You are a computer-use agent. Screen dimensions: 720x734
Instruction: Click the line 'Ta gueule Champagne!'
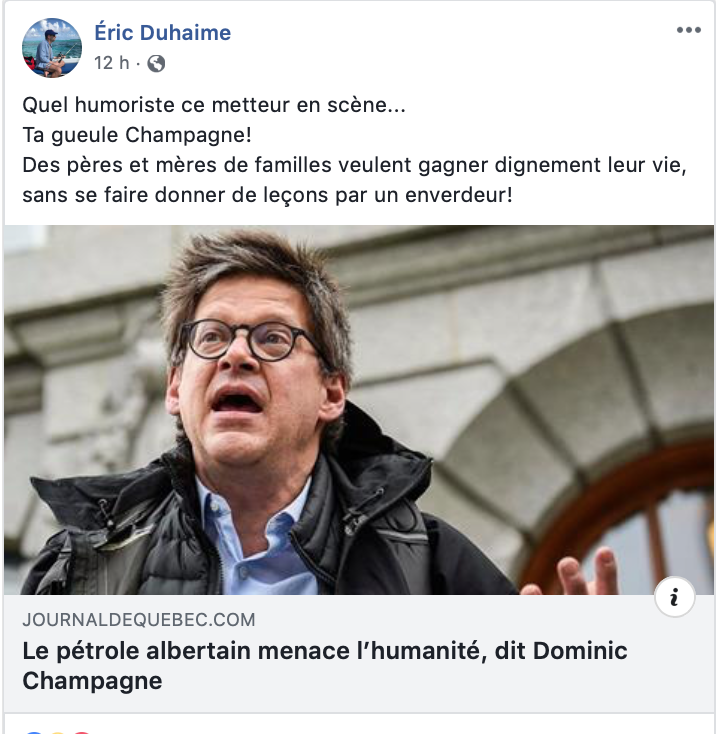(x=137, y=135)
